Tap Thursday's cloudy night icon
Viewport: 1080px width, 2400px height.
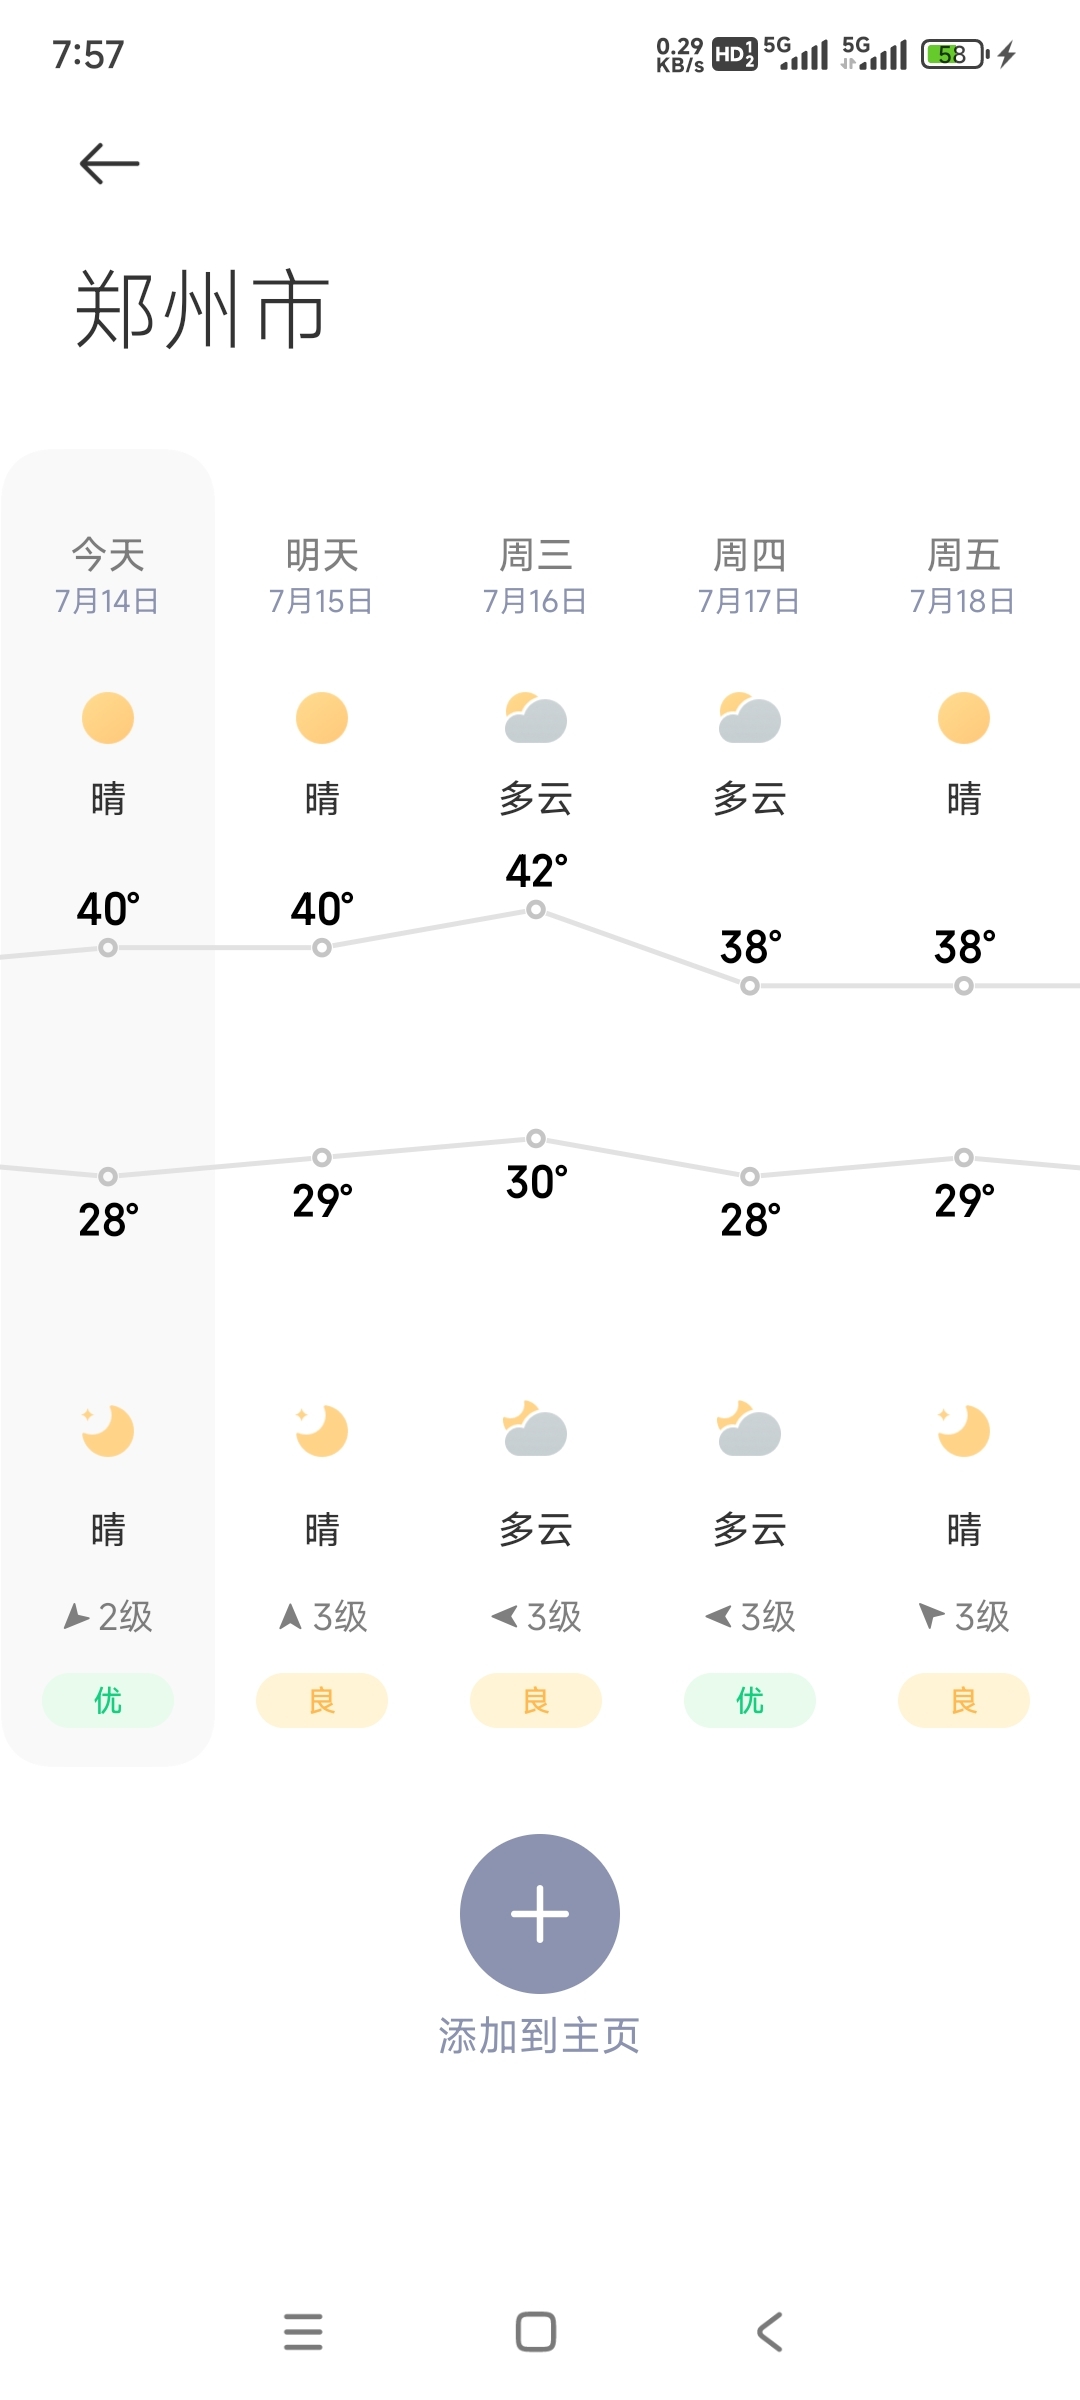click(x=749, y=1429)
